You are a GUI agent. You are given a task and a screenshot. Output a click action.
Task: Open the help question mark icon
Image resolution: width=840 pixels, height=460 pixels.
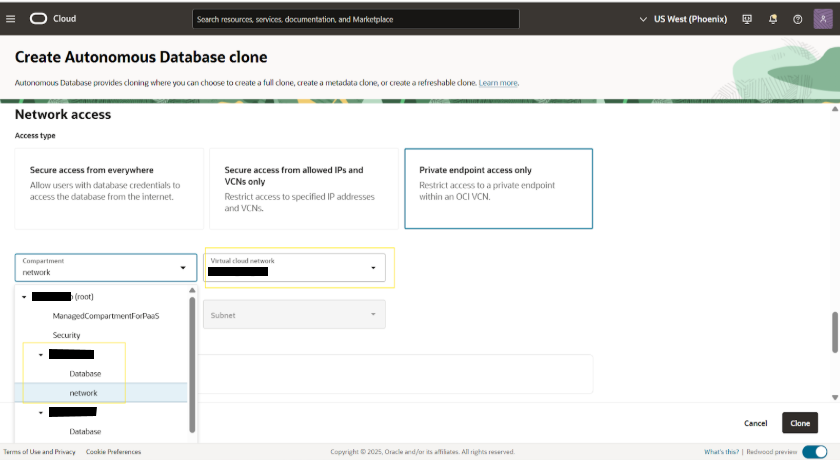coord(797,18)
